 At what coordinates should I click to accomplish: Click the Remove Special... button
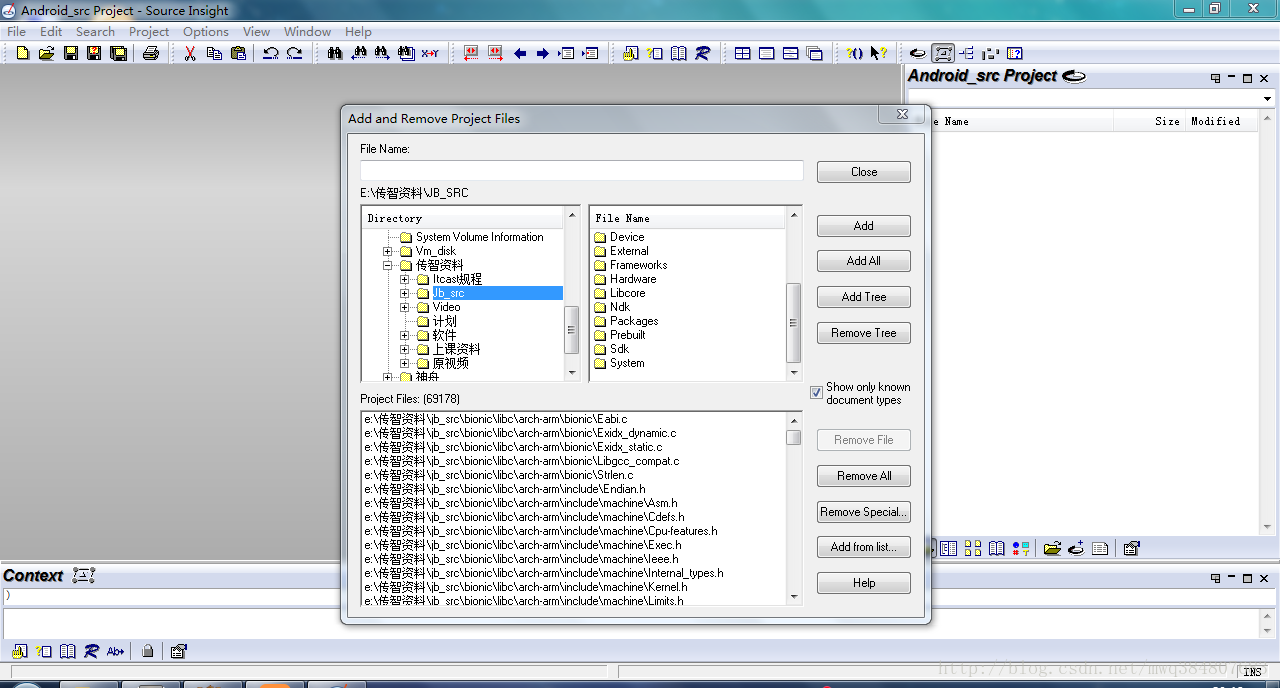click(x=864, y=512)
